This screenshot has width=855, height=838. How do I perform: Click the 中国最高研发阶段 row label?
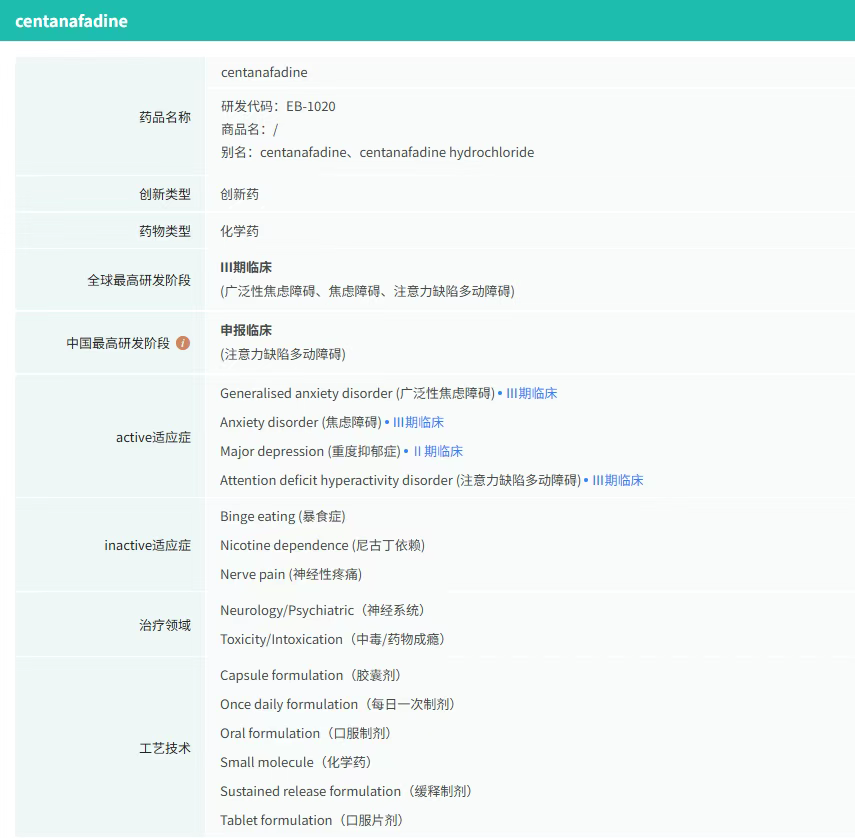(118, 343)
